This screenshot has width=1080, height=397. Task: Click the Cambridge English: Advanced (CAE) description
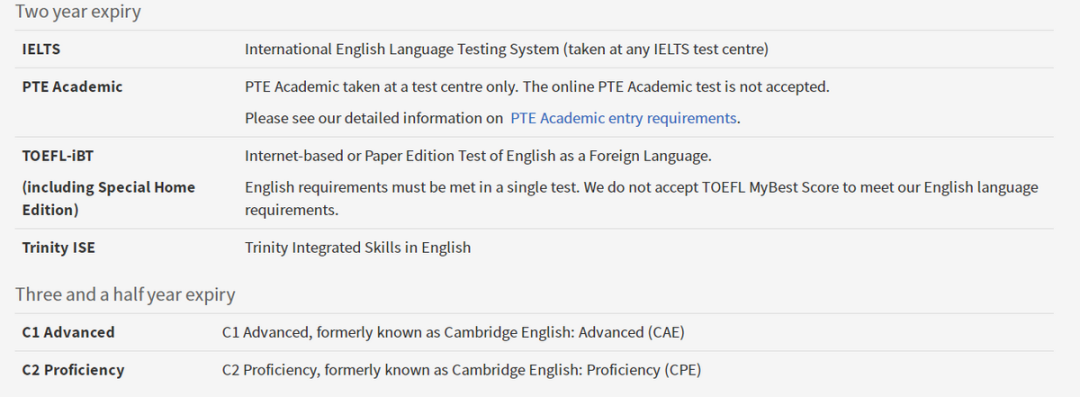(453, 332)
